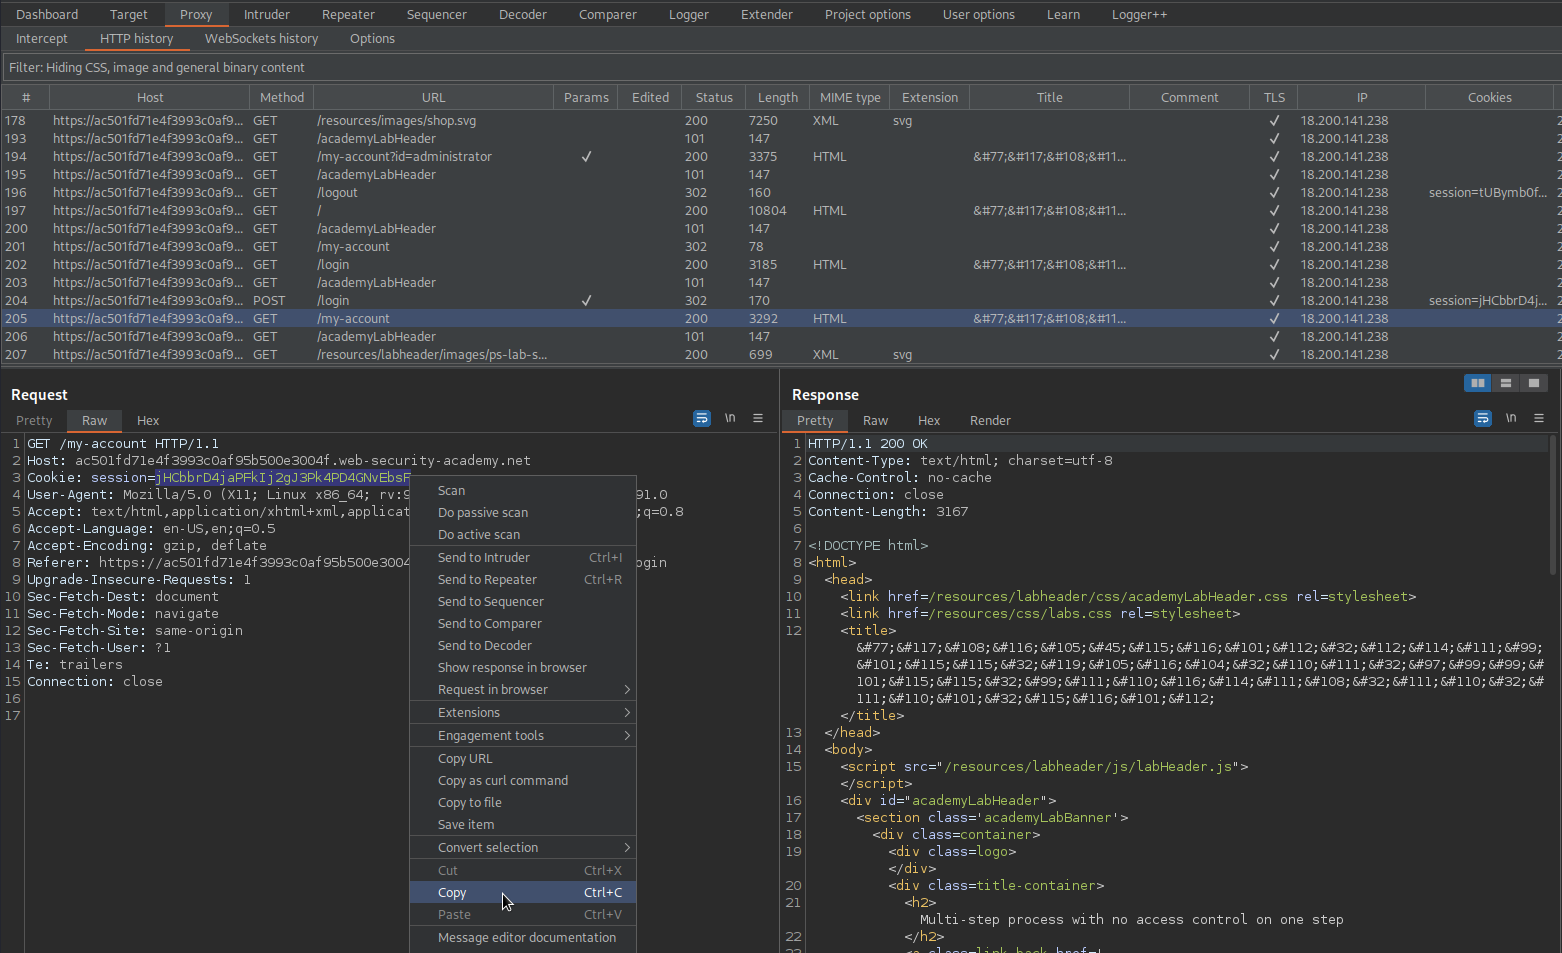Select Send to Repeater menu entry
Image resolution: width=1562 pixels, height=953 pixels.
[x=523, y=579]
